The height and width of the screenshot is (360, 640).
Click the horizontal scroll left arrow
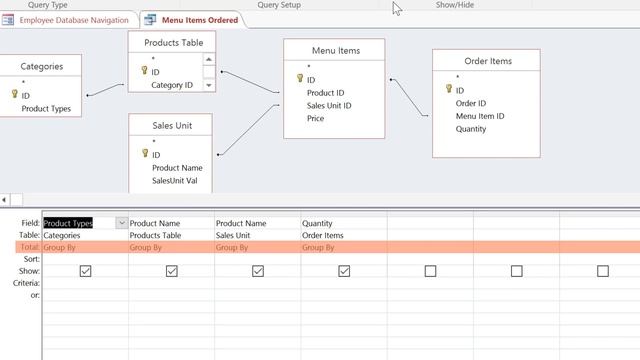[4, 200]
